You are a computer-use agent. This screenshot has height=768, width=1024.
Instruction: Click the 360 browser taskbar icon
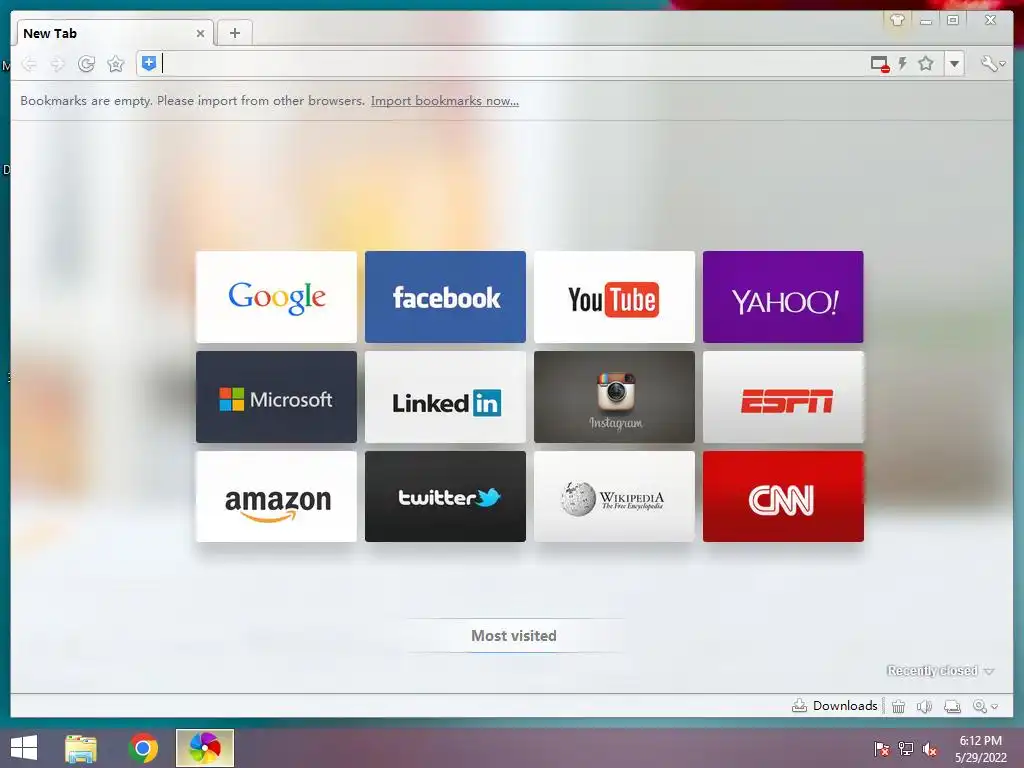pos(205,748)
